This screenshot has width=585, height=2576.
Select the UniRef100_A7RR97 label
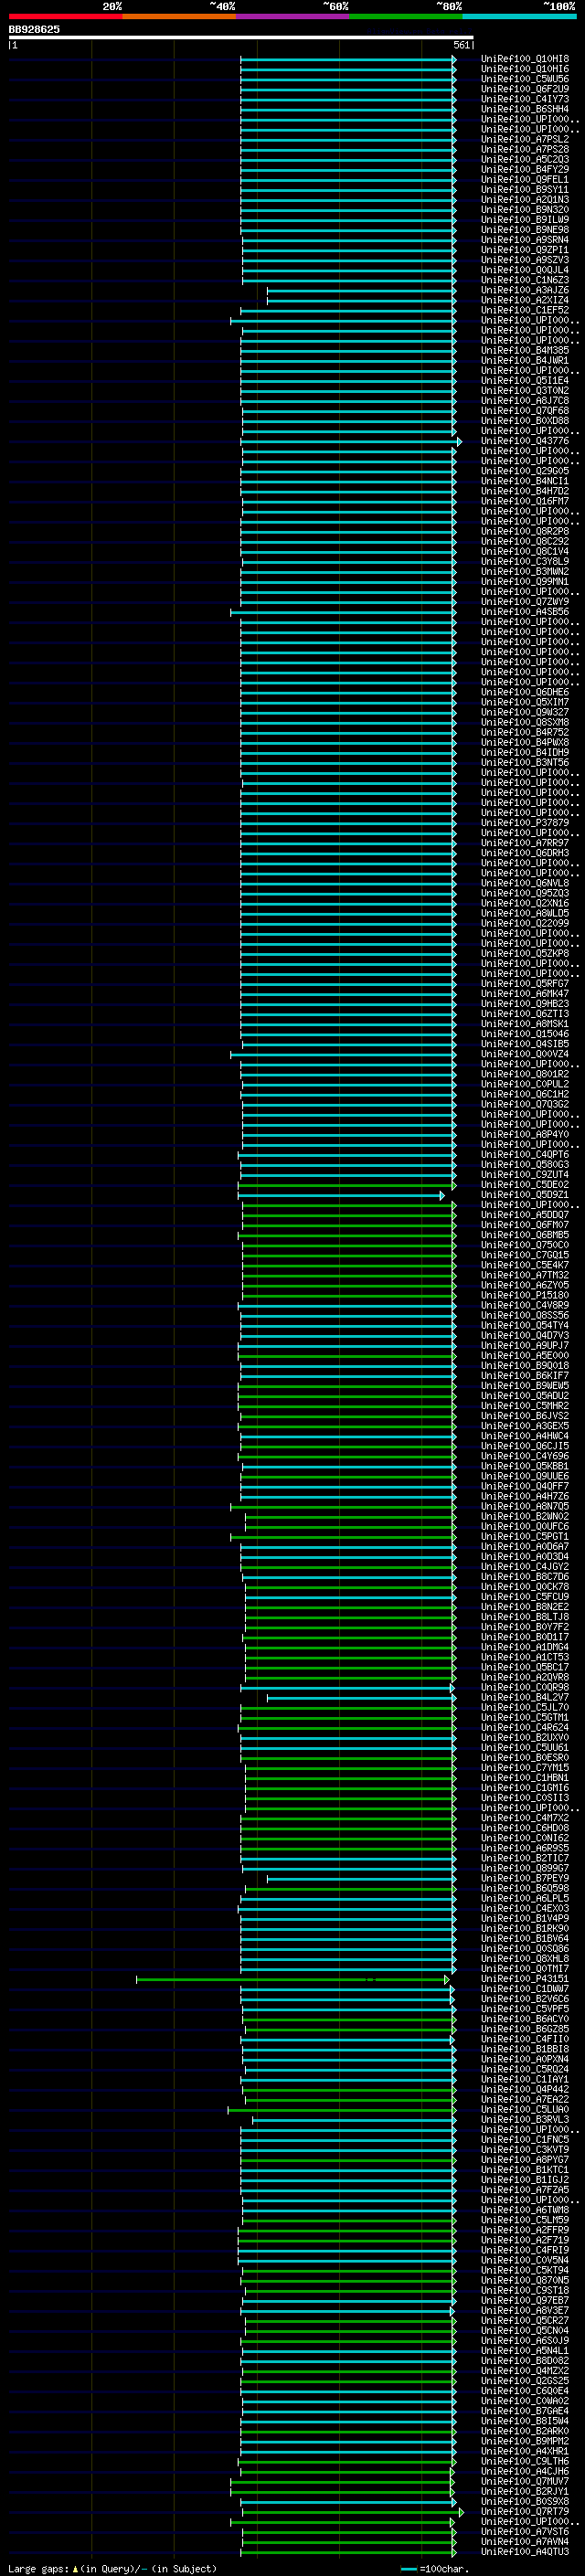pos(525,843)
